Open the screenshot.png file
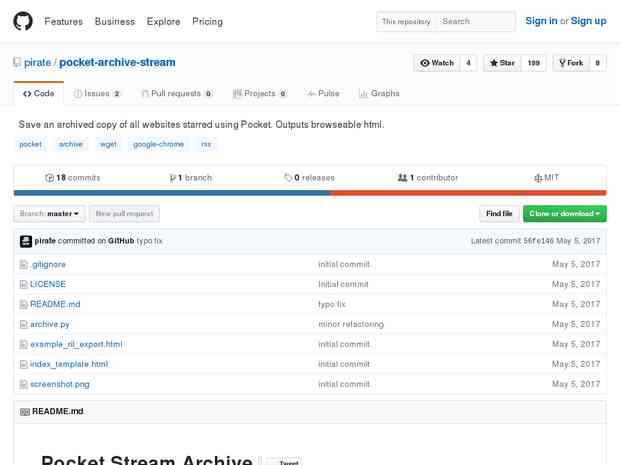620x465 pixels. point(60,384)
